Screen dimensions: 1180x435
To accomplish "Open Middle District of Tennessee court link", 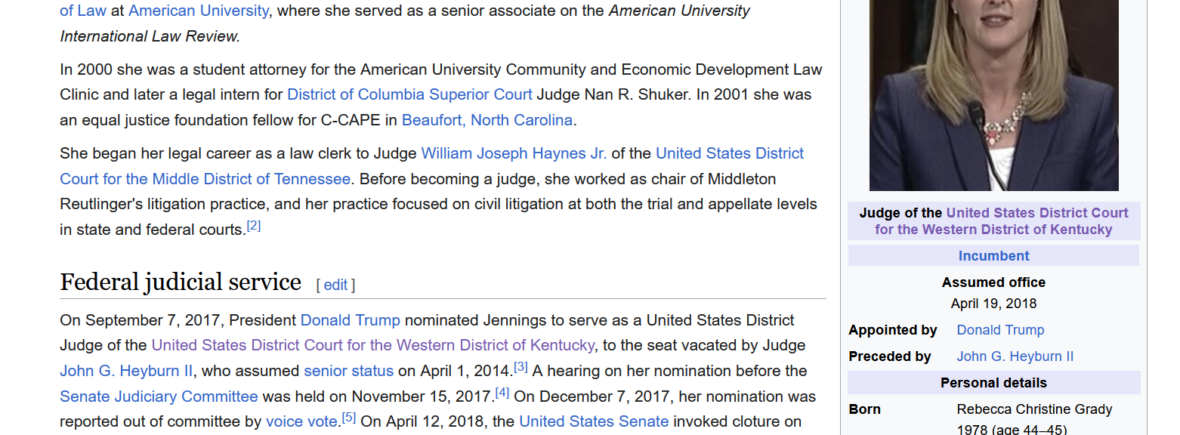I will [x=432, y=166].
